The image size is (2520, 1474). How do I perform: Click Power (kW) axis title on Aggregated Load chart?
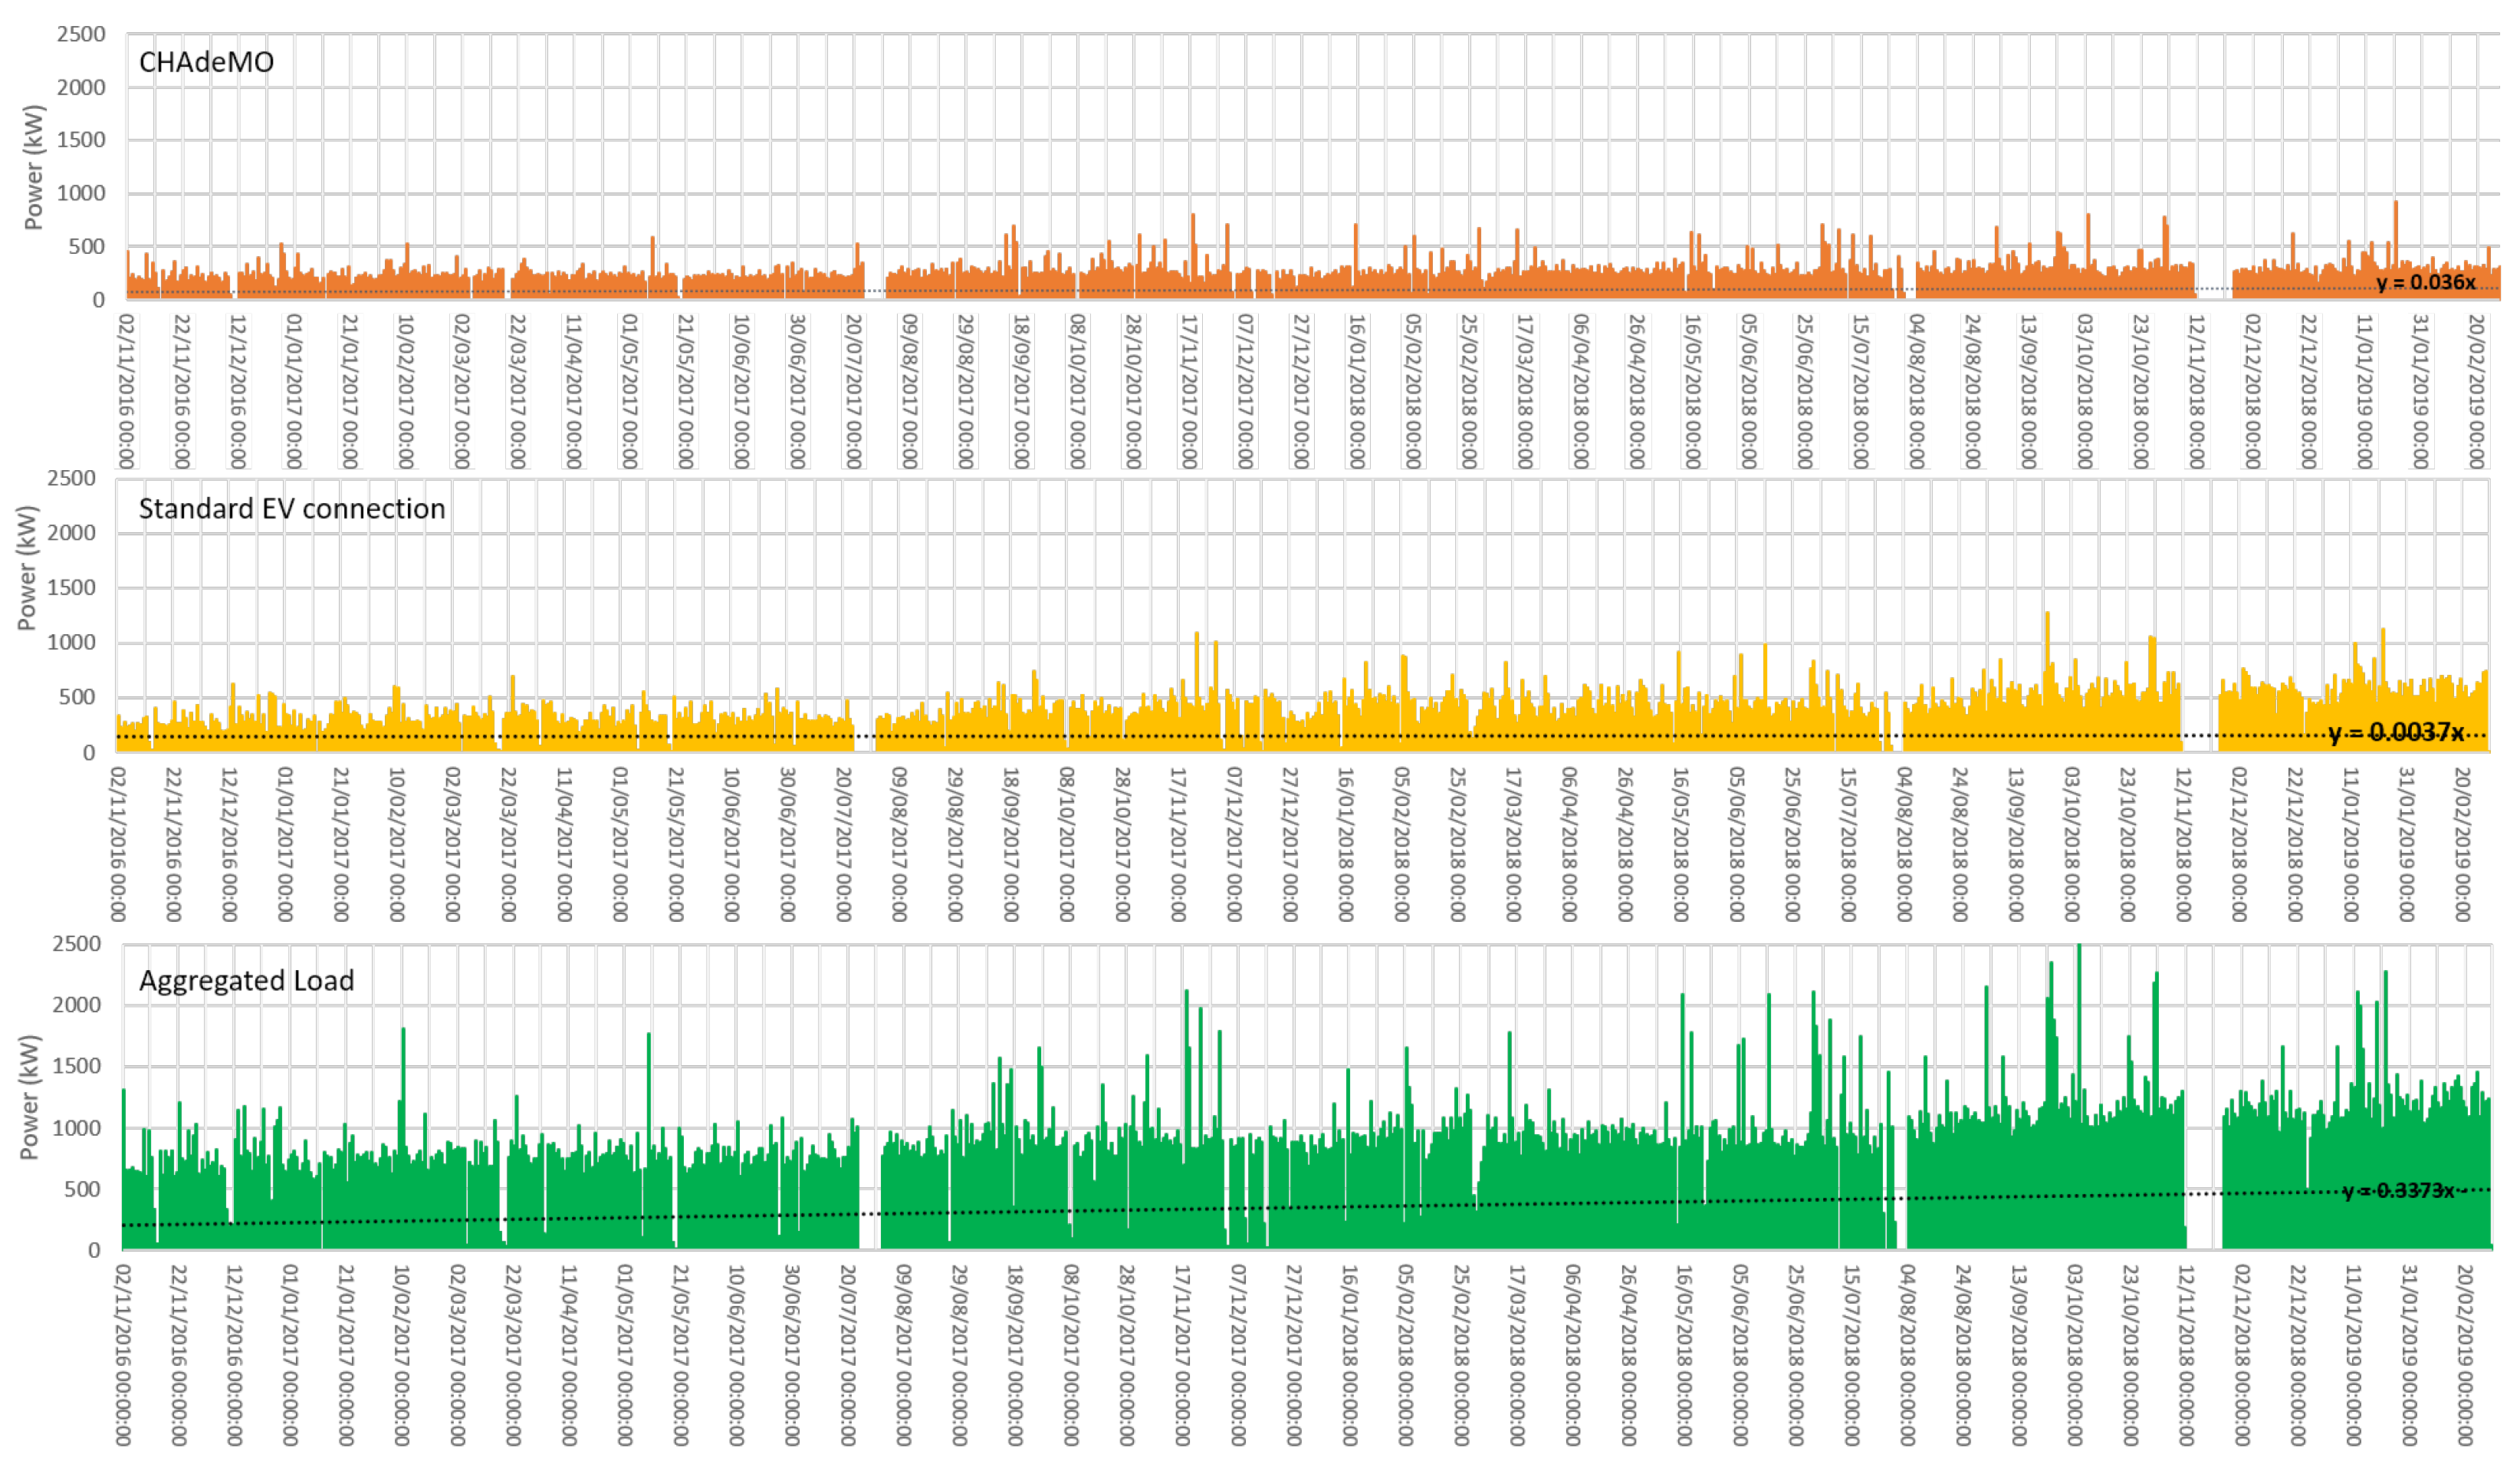point(29,1097)
